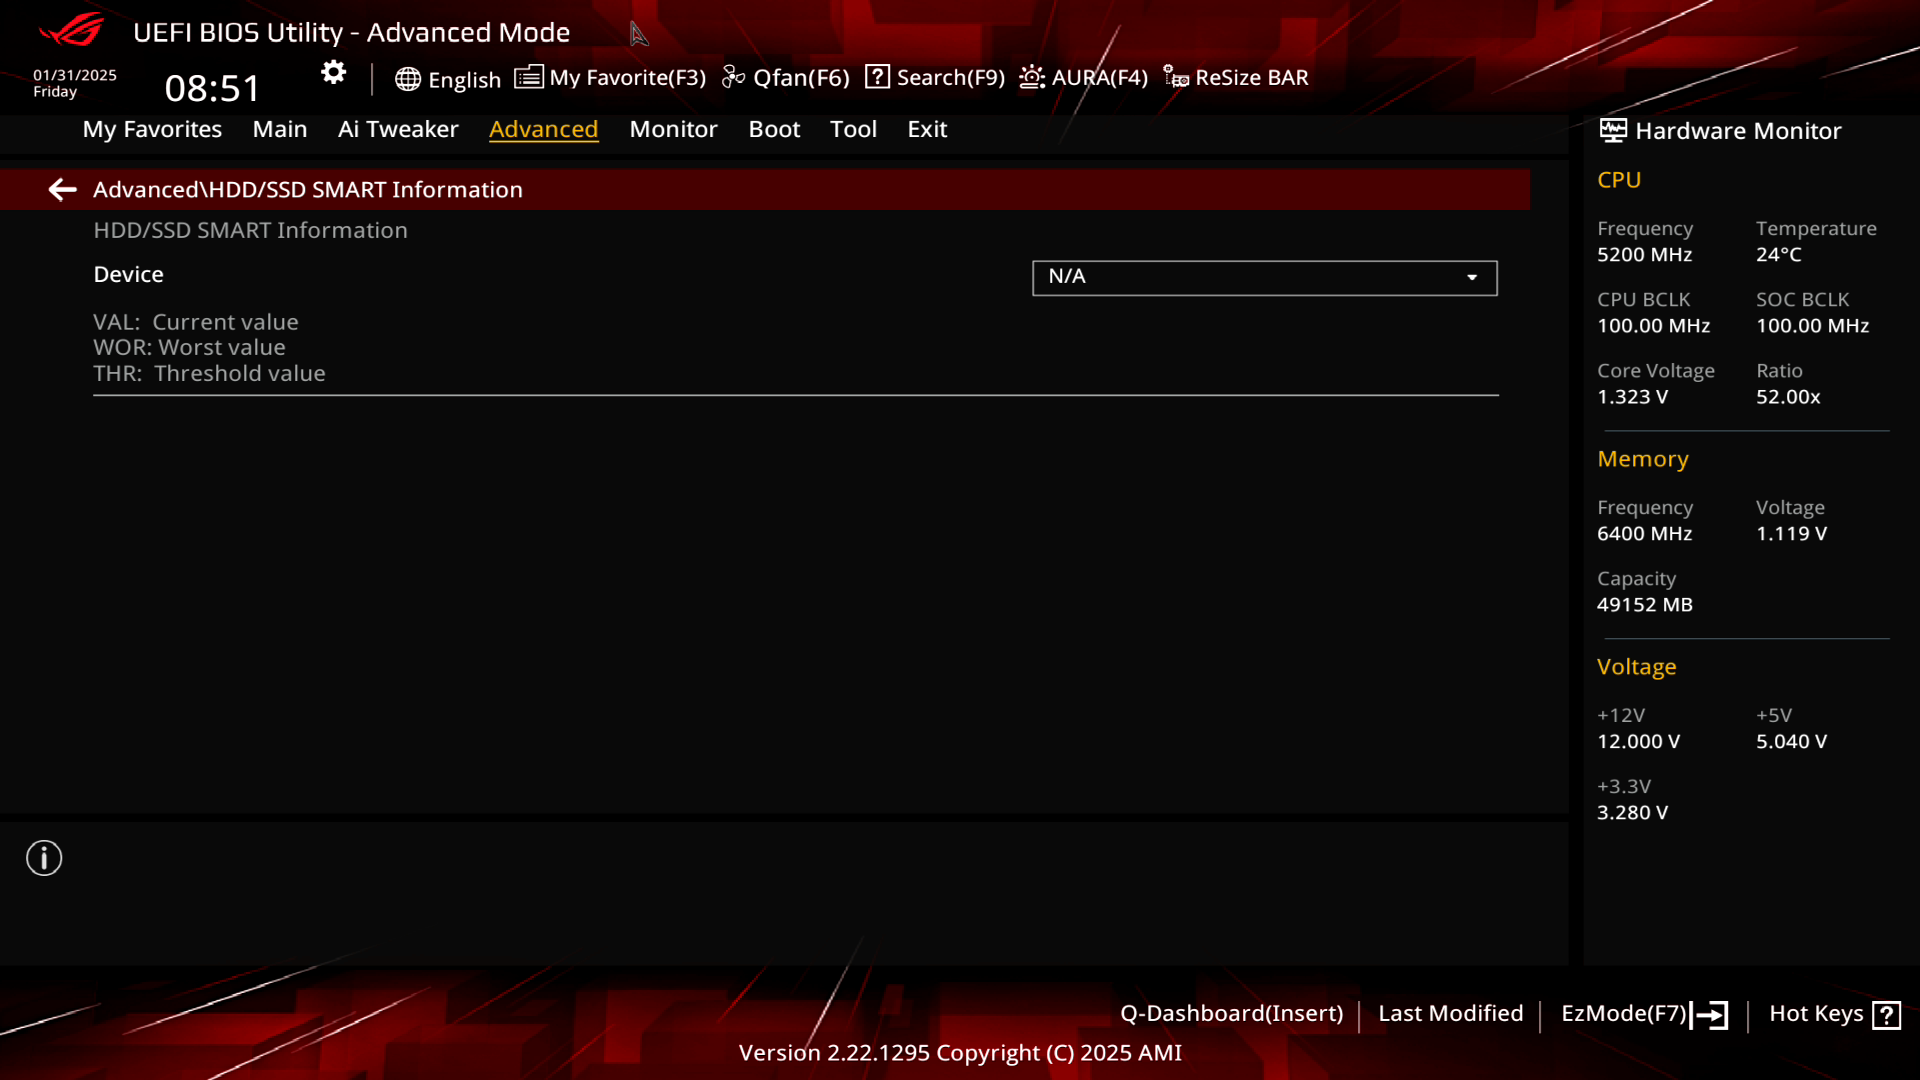Switch to EzMode(F7)
This screenshot has width=1920, height=1080.
tap(1623, 1013)
